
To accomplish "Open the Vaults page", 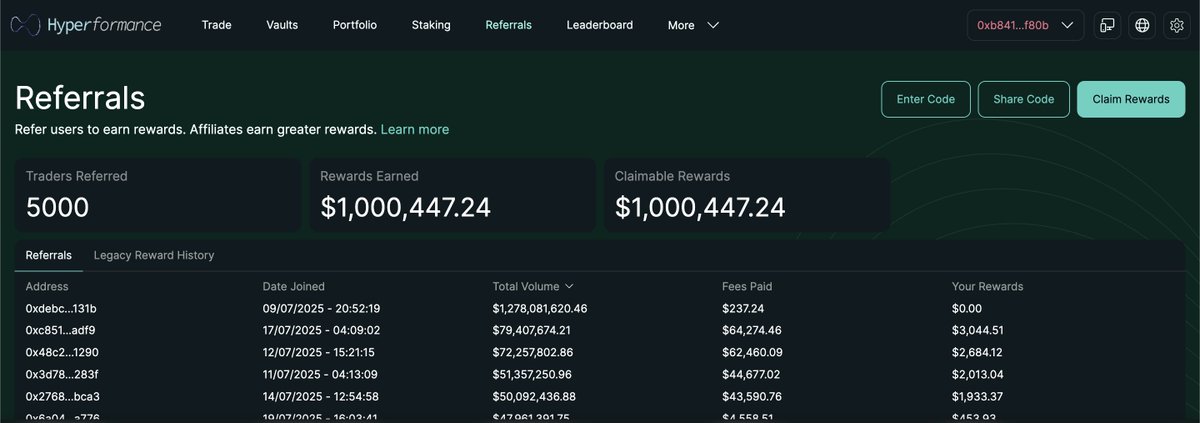I will (282, 25).
